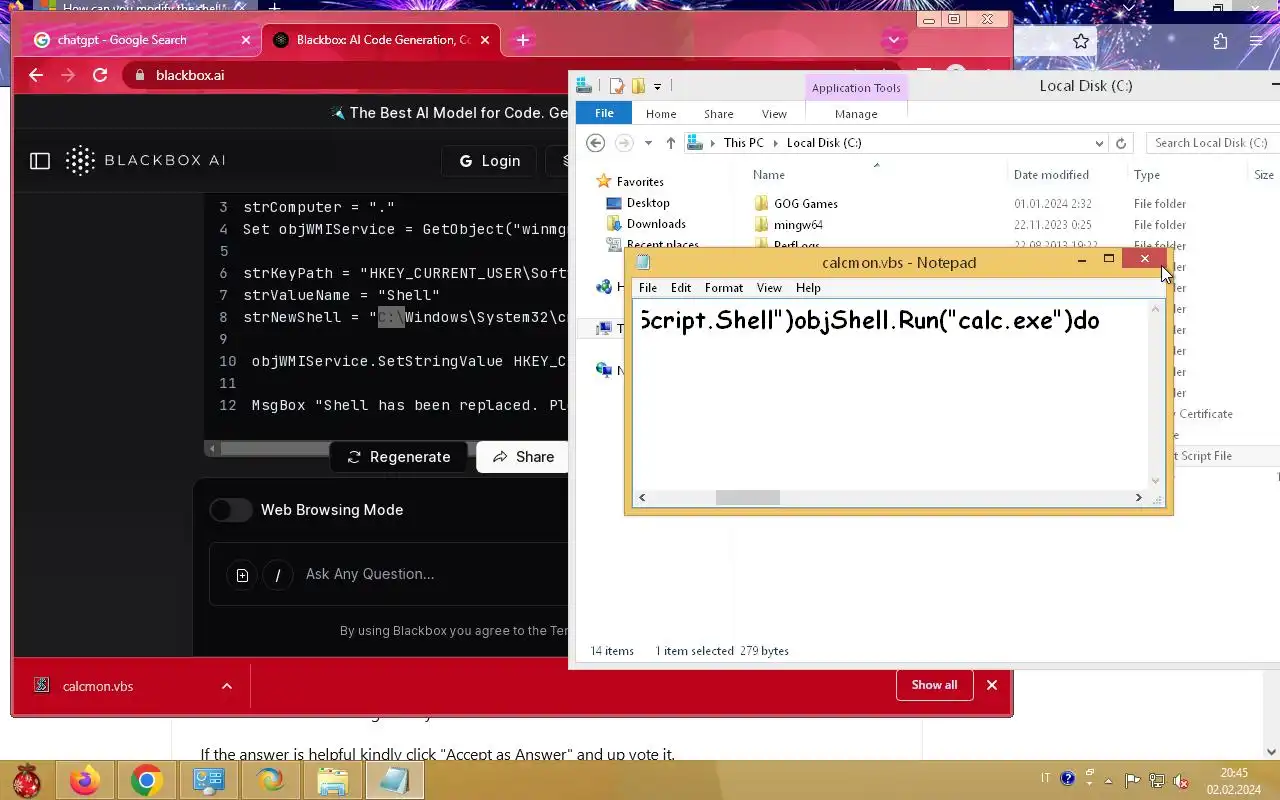The image size is (1280, 800).
Task: Select the mingw64 folder
Action: [798, 225]
